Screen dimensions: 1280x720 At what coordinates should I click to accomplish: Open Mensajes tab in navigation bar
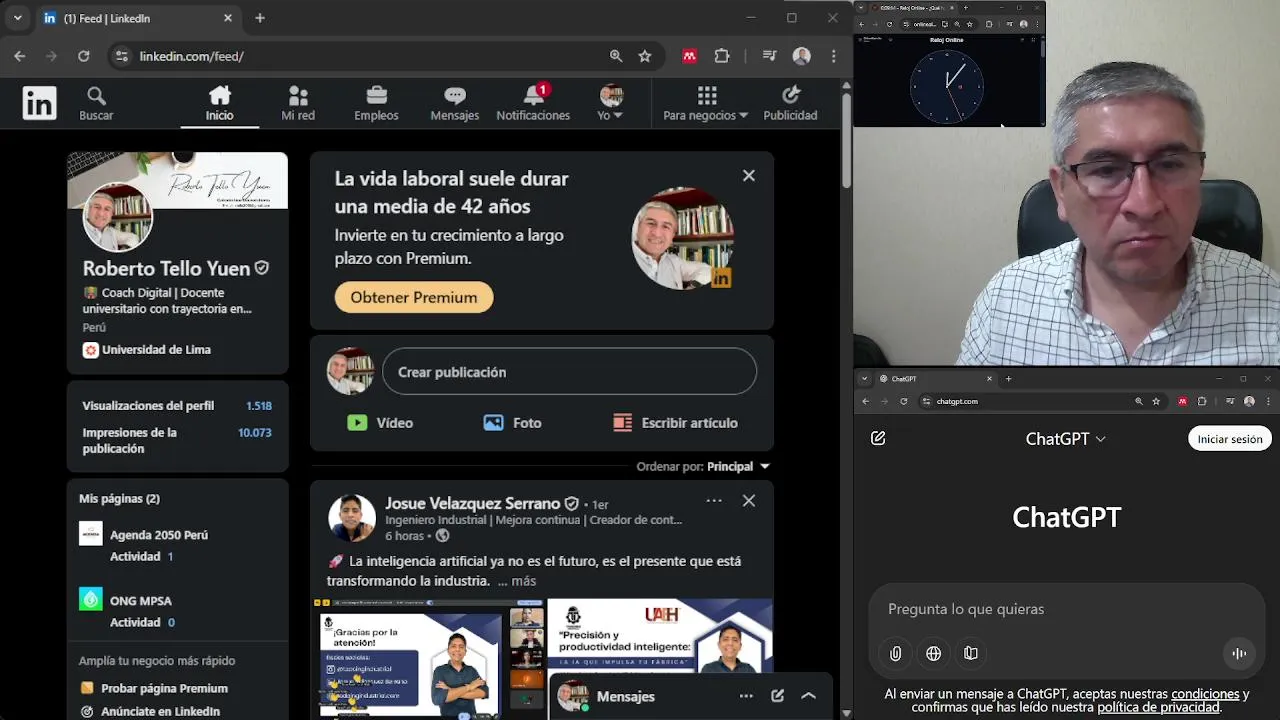click(x=455, y=103)
